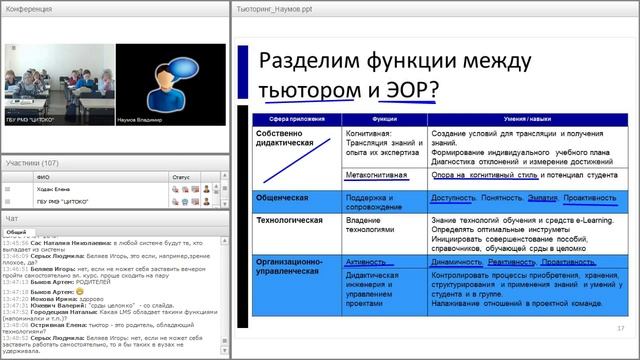Click Организационно-управленческая row label

(x=289, y=267)
